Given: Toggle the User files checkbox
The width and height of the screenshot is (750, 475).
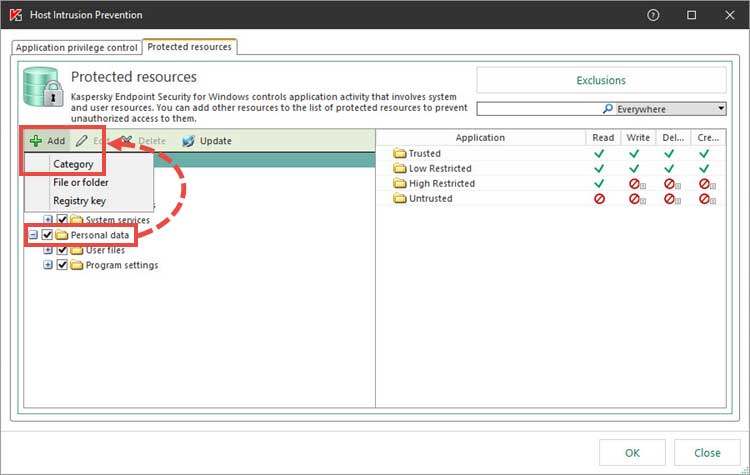Looking at the screenshot, I should pos(62,250).
